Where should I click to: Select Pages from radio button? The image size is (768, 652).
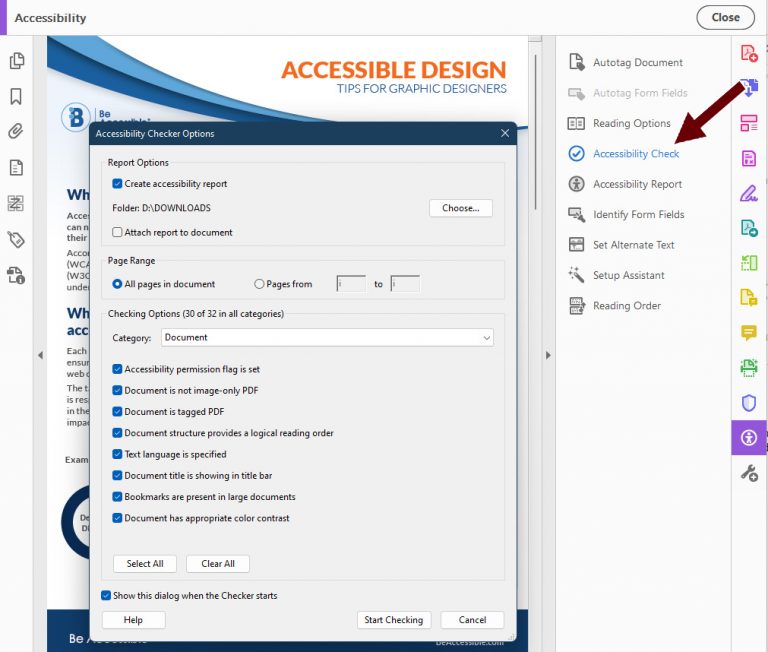tap(259, 284)
